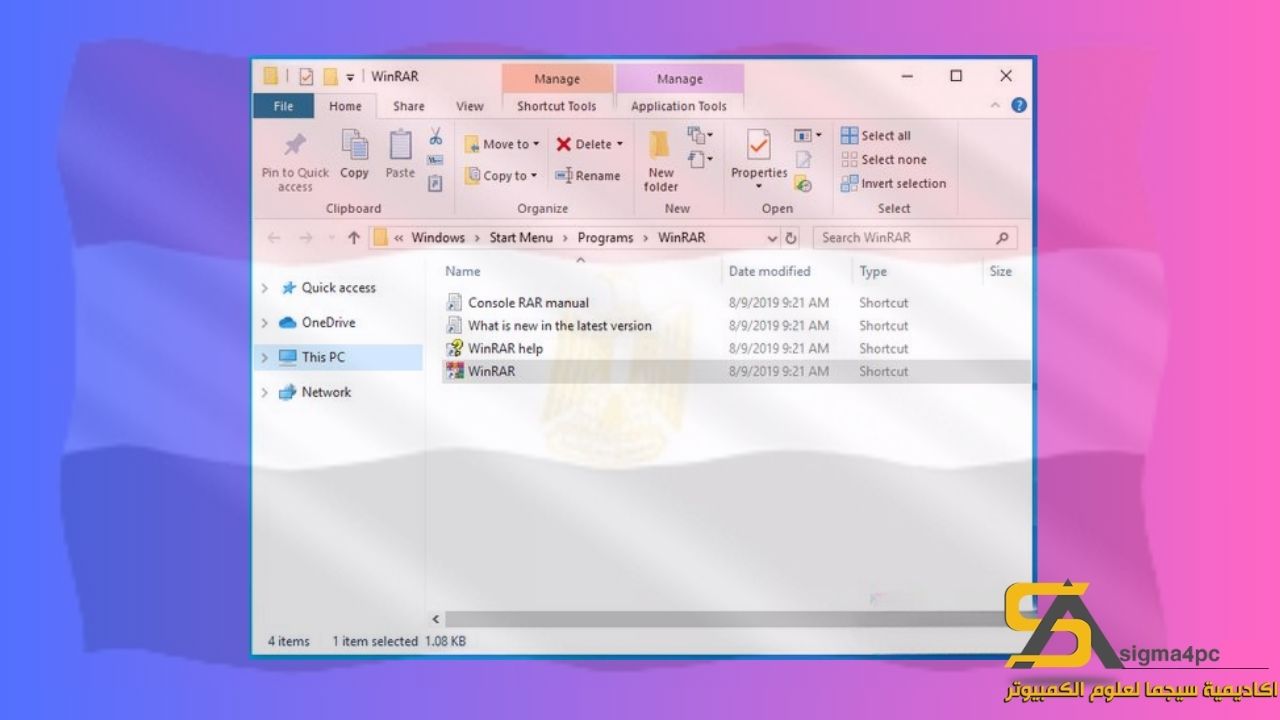The width and height of the screenshot is (1280, 720).
Task: Click the History icon in Open group
Action: [803, 184]
